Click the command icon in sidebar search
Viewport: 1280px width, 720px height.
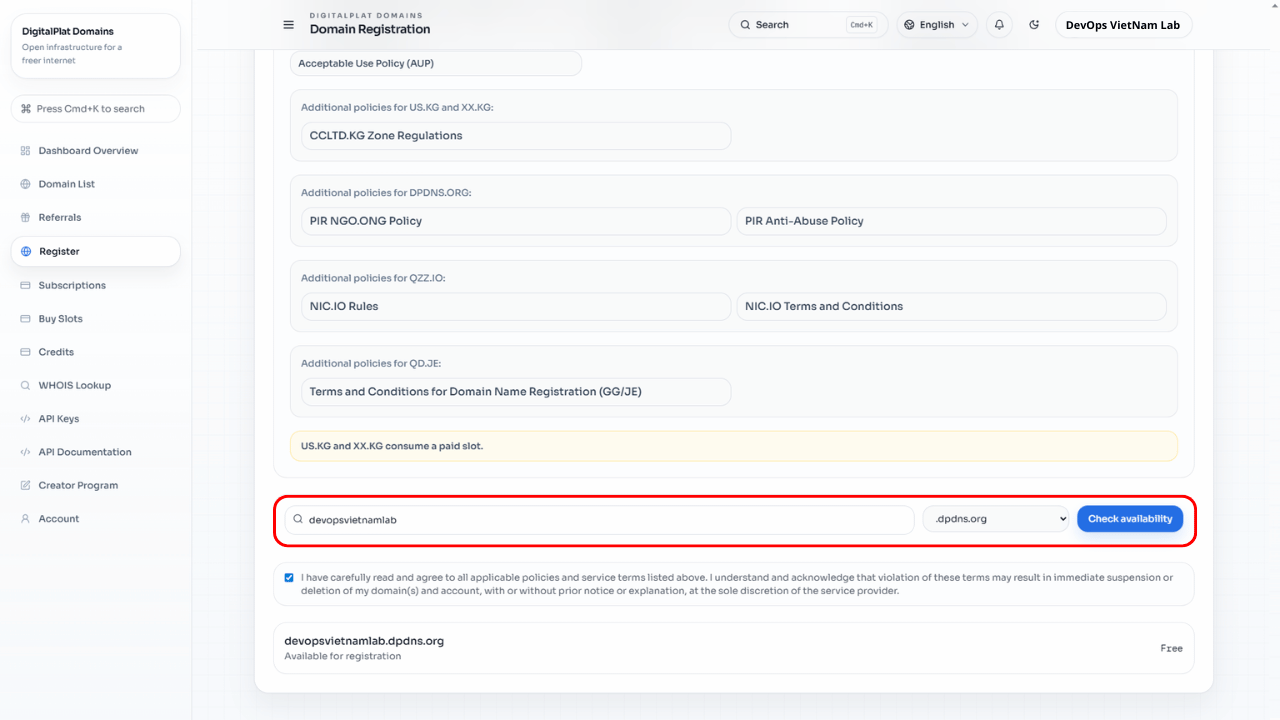click(26, 109)
